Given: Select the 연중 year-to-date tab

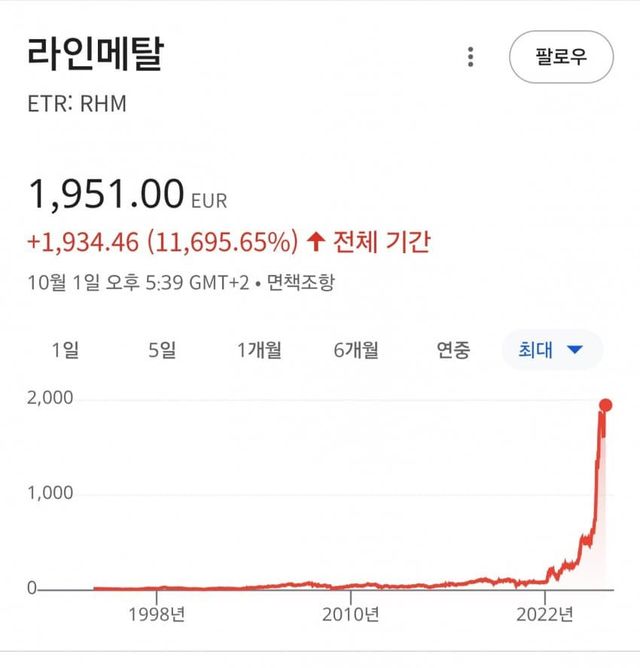Looking at the screenshot, I should click(x=453, y=350).
